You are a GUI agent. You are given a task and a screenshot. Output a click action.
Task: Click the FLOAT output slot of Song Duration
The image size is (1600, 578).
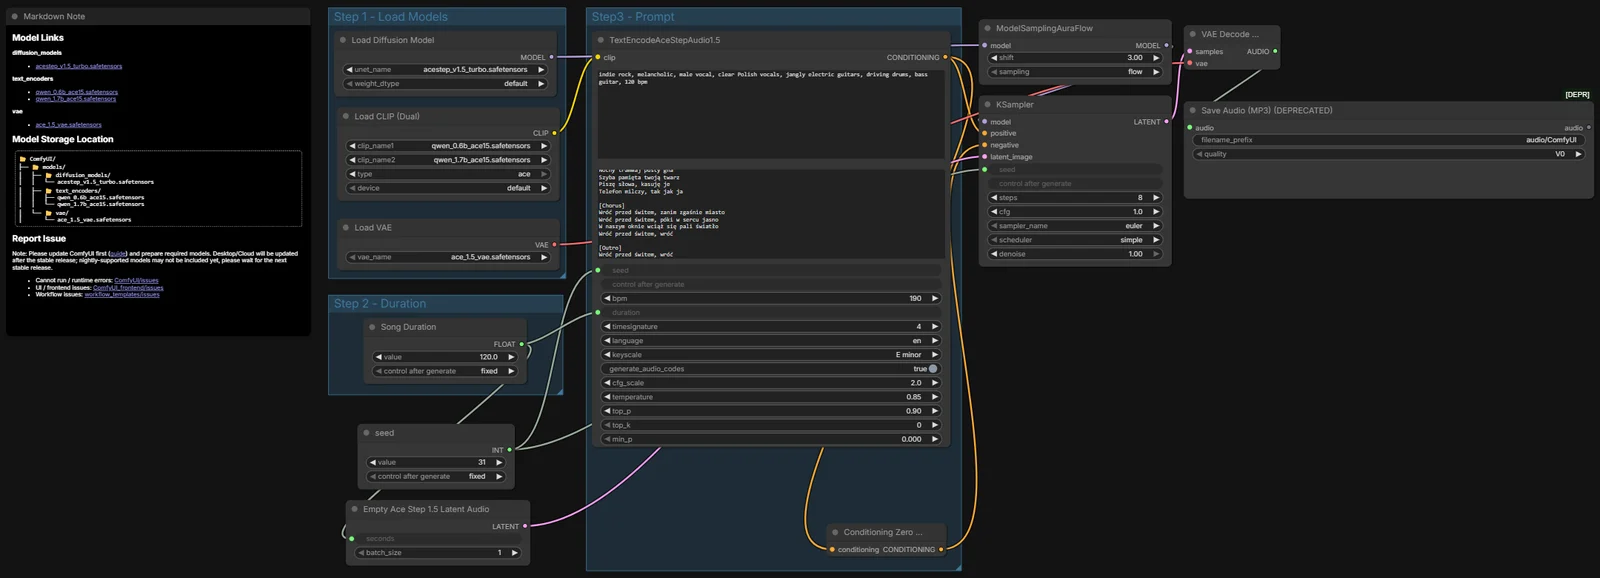(x=521, y=344)
